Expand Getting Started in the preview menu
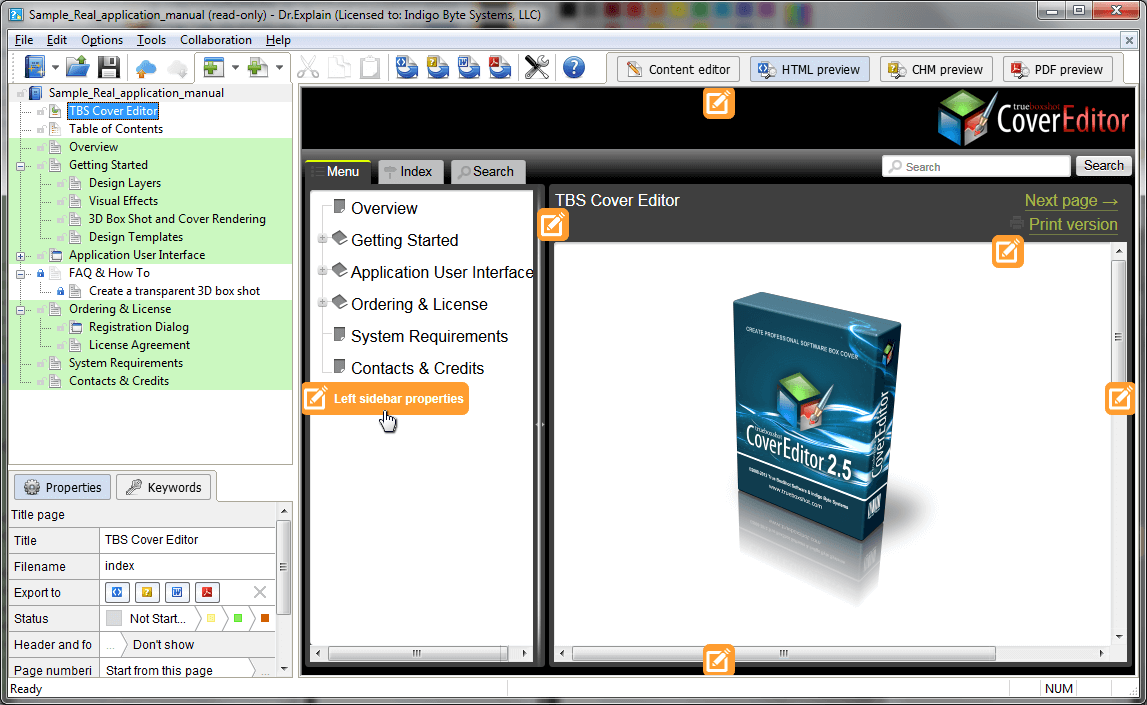The image size is (1147, 705). point(322,240)
